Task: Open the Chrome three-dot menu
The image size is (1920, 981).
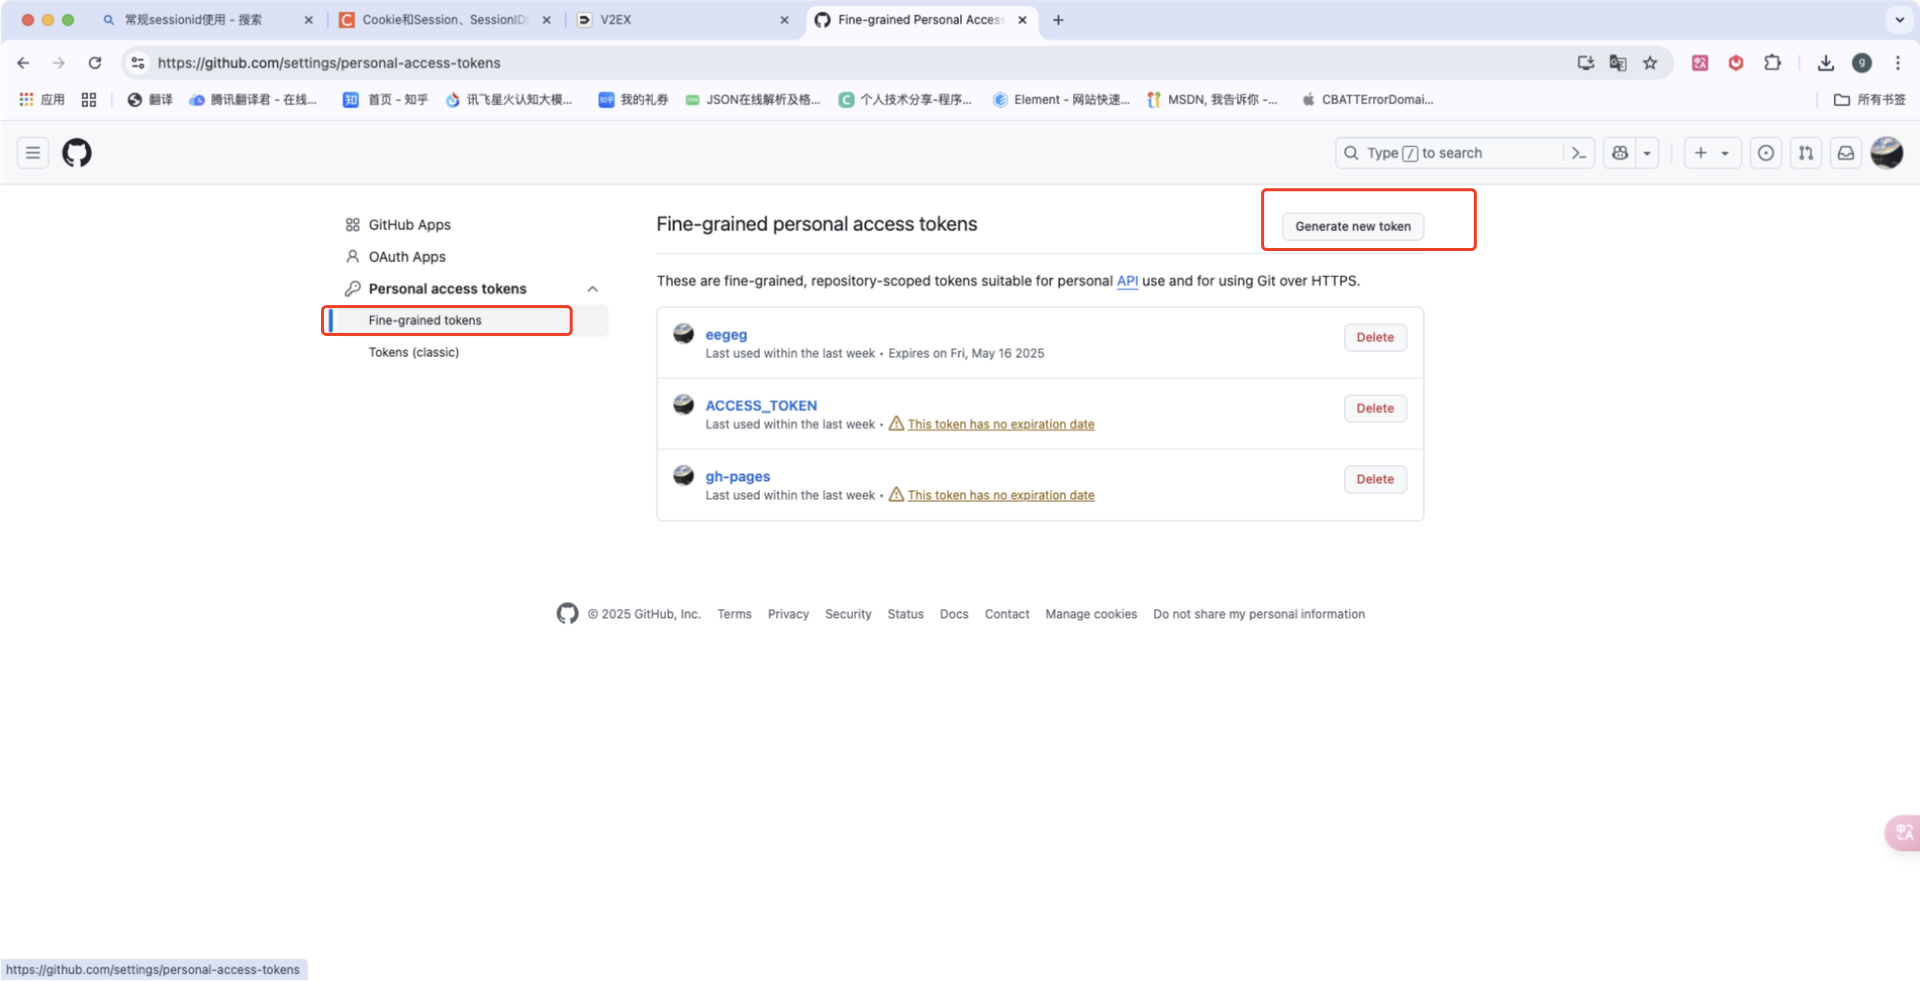Action: click(1898, 63)
